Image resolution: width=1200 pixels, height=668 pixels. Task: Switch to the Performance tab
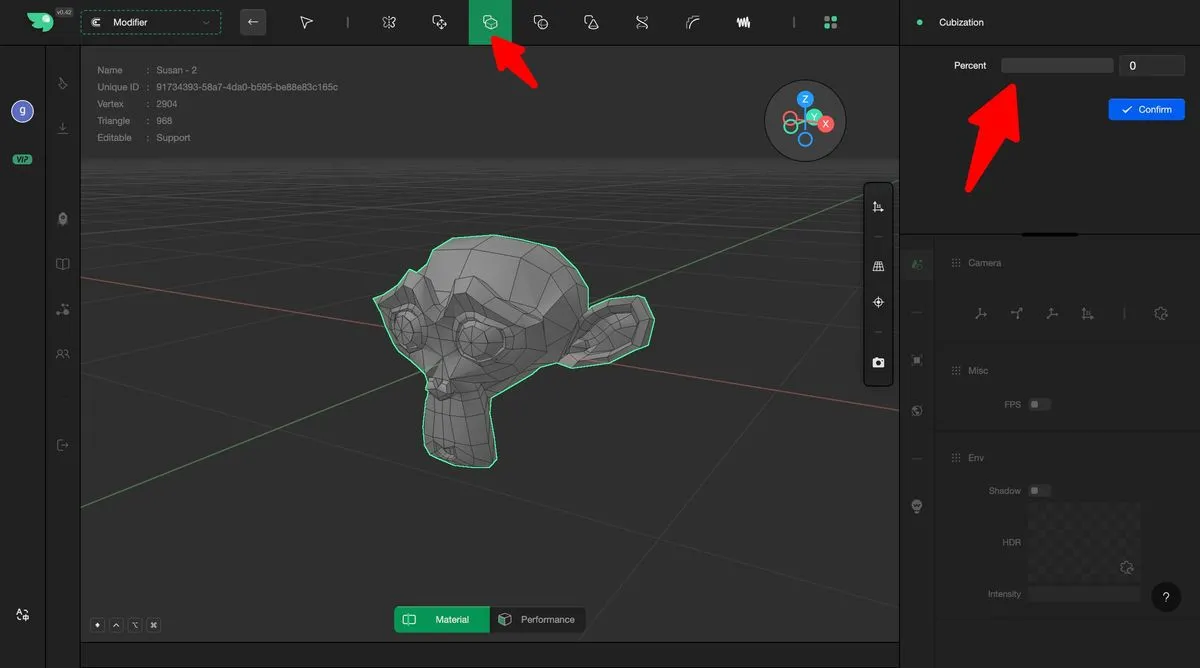click(537, 620)
